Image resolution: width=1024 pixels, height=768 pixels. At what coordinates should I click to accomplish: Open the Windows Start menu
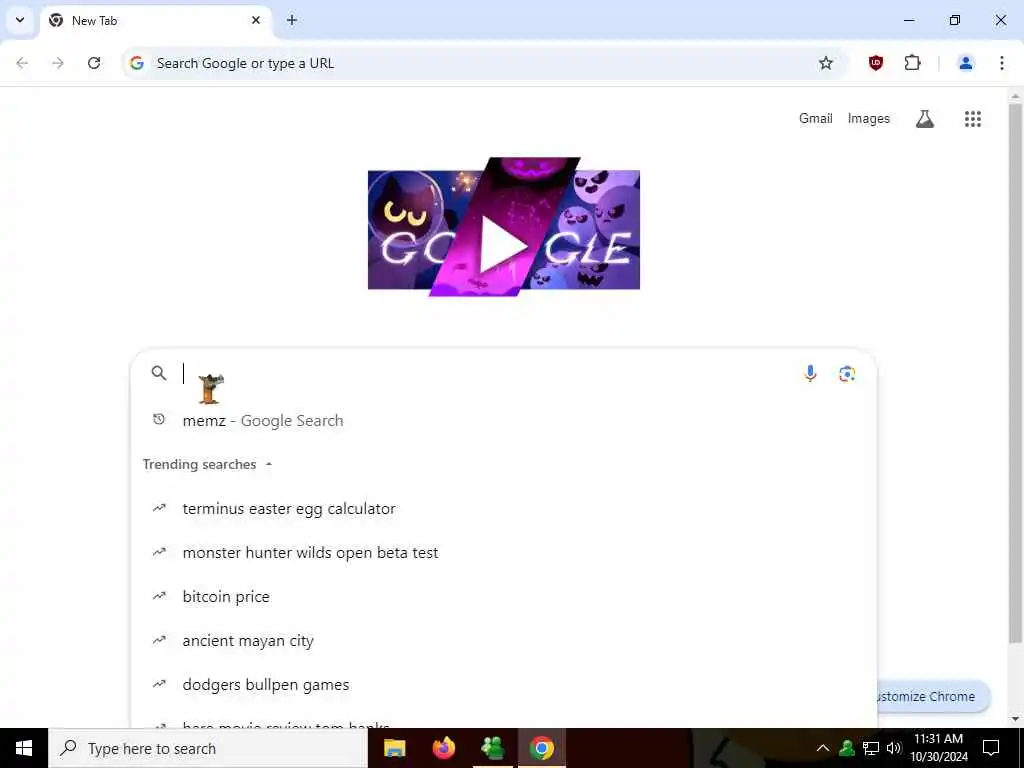[24, 748]
